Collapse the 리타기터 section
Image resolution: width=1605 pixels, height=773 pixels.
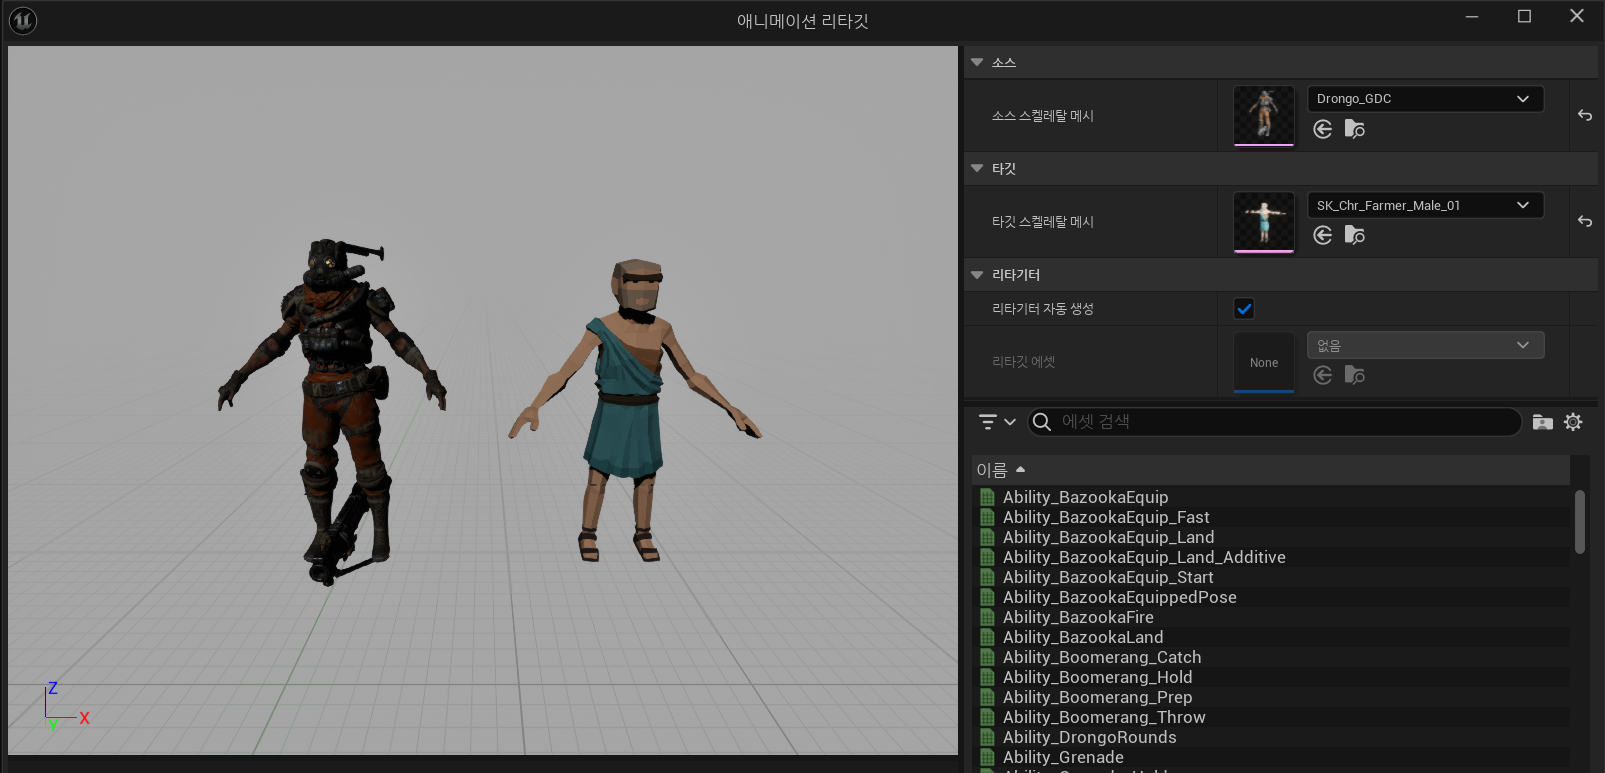point(977,275)
